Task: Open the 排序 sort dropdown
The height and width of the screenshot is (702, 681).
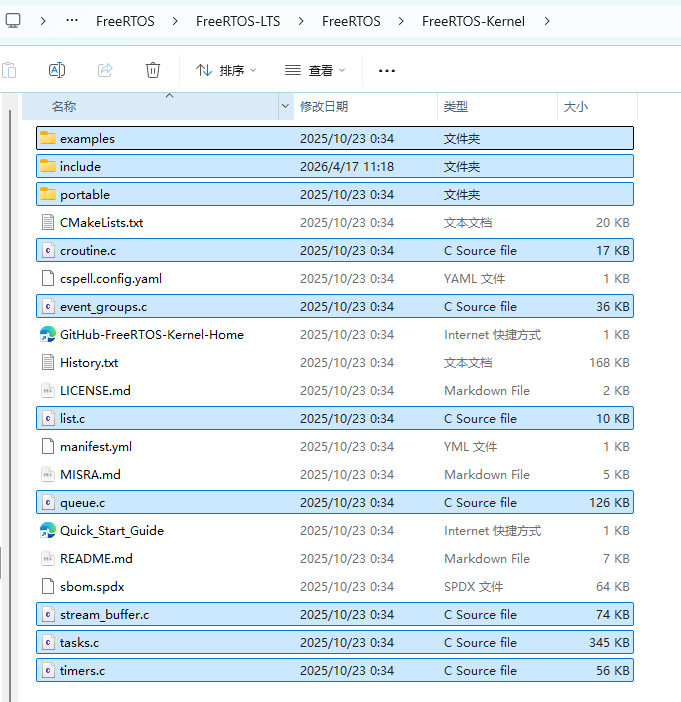Action: coord(226,70)
